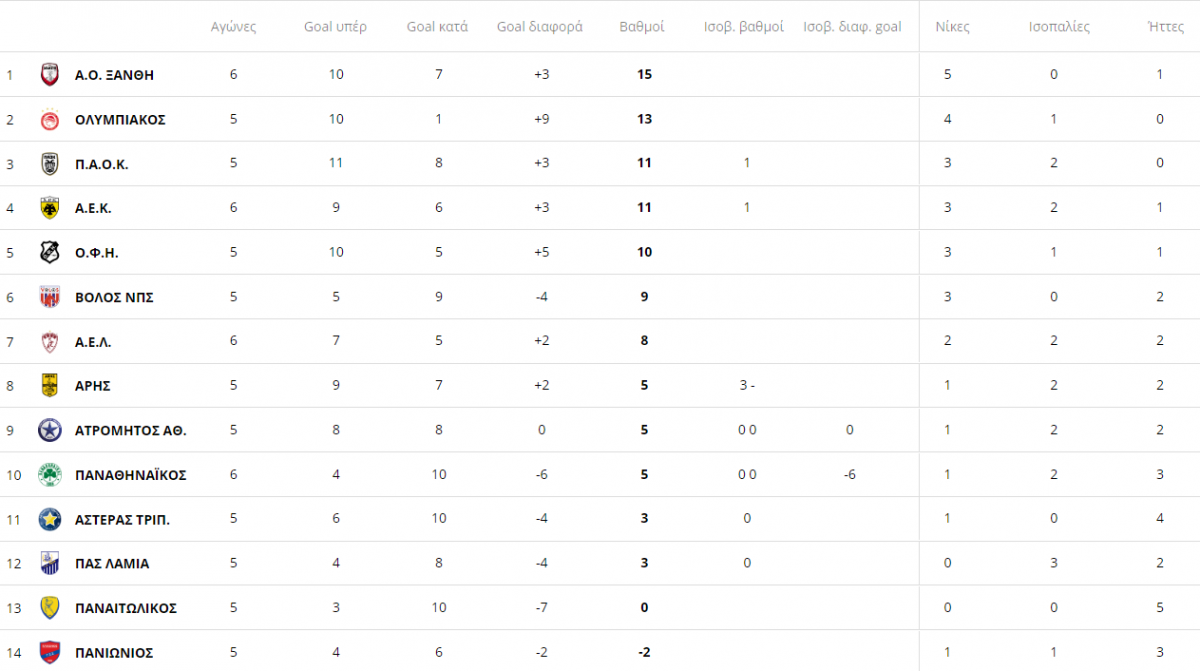Click the Α.Ε.Κ. yellow team logo

click(50, 208)
